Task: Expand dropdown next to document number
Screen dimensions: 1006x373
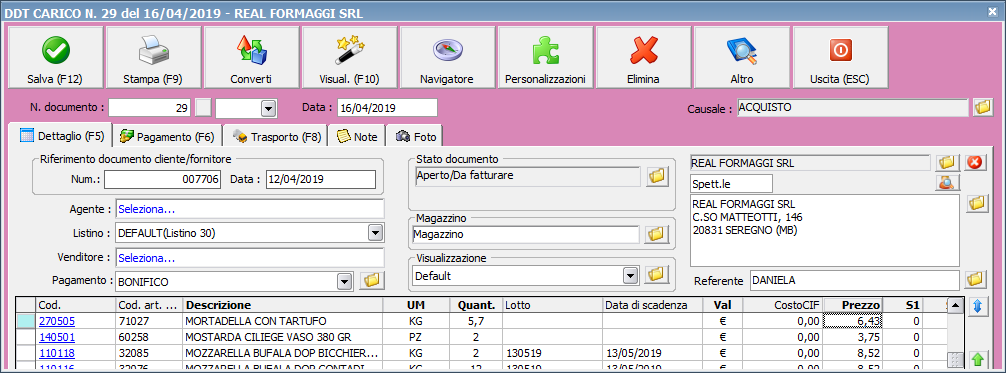Action: pyautogui.click(x=268, y=108)
